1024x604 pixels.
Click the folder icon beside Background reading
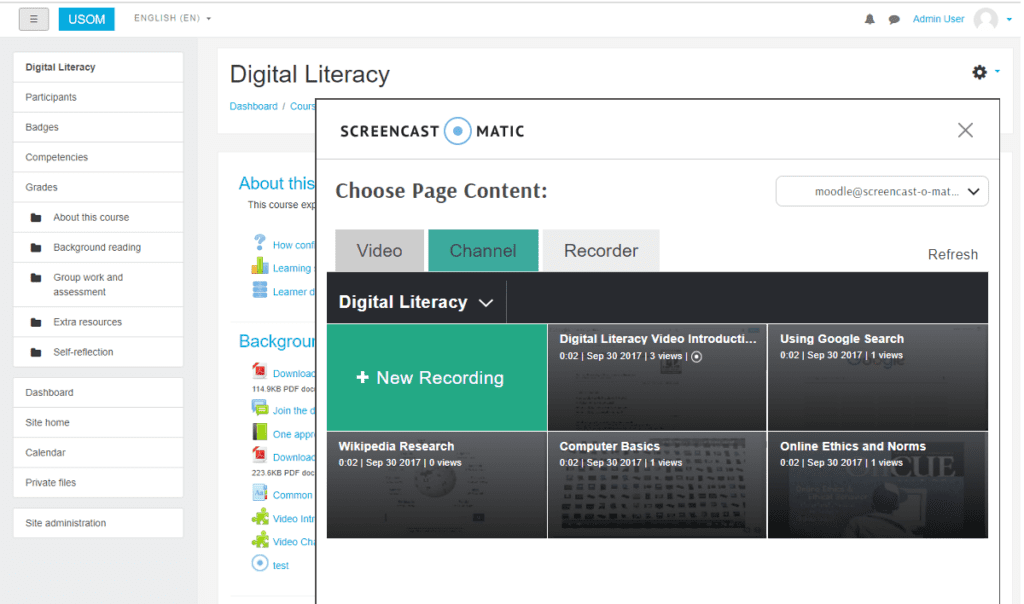(36, 247)
